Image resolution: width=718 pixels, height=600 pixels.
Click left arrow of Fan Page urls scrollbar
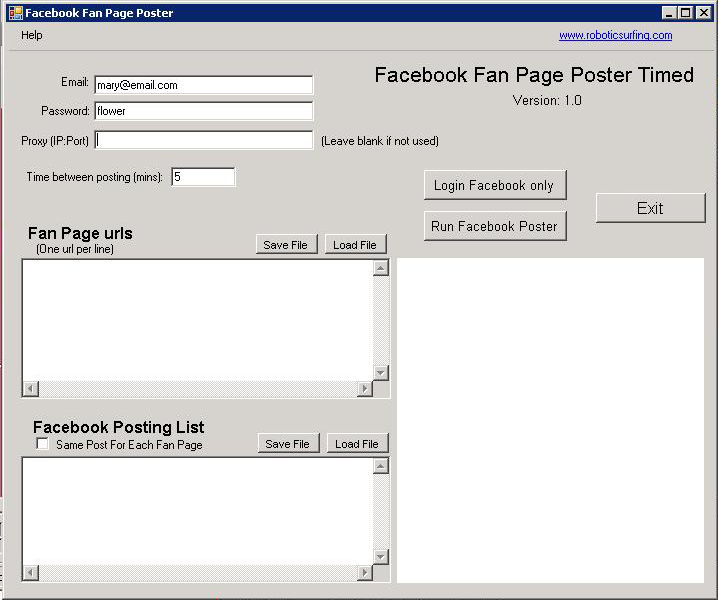pyautogui.click(x=31, y=389)
